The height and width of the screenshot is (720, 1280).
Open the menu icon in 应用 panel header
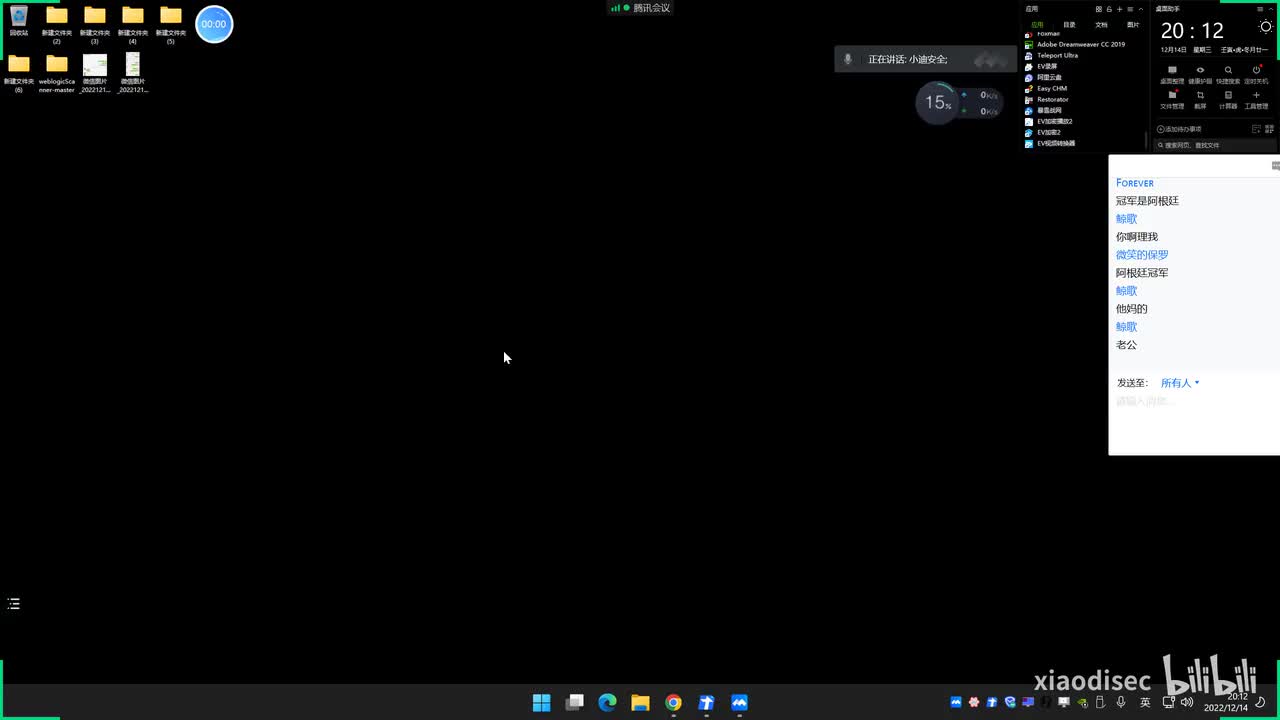pyautogui.click(x=1130, y=9)
